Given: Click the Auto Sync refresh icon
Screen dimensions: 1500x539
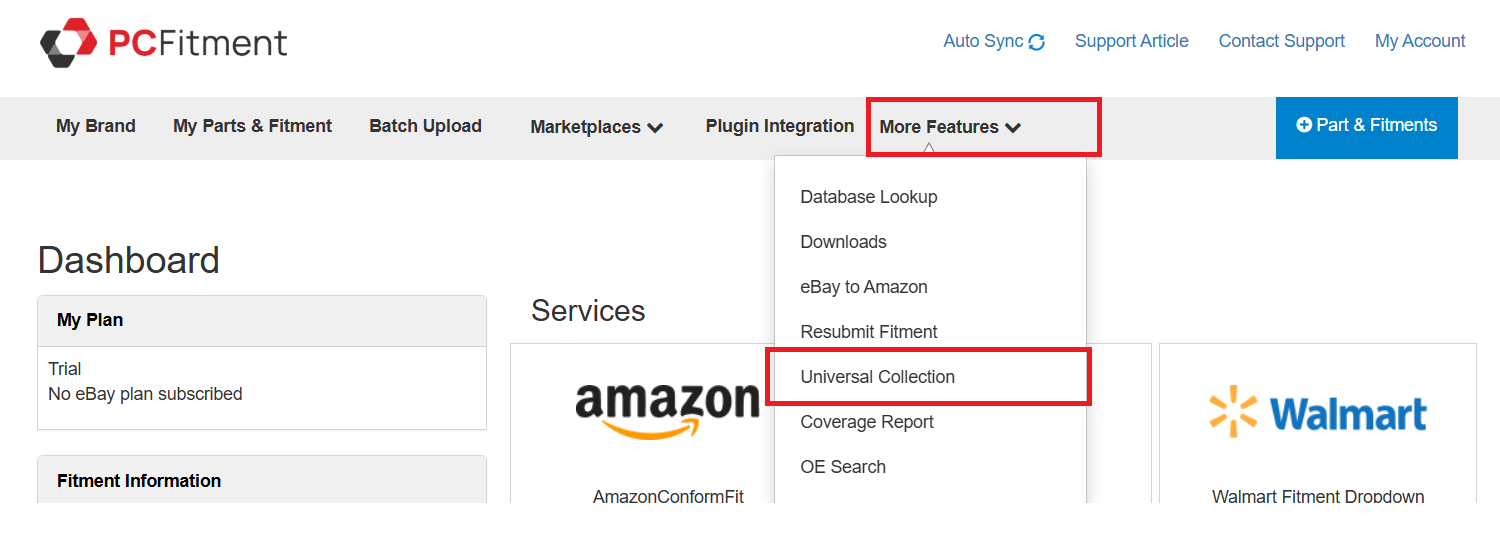Looking at the screenshot, I should pyautogui.click(x=1037, y=42).
